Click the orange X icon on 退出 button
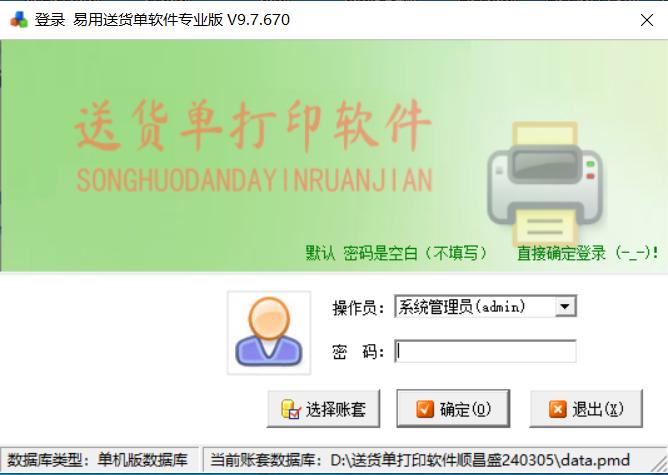Screen dimensions: 668x475 coord(558,409)
